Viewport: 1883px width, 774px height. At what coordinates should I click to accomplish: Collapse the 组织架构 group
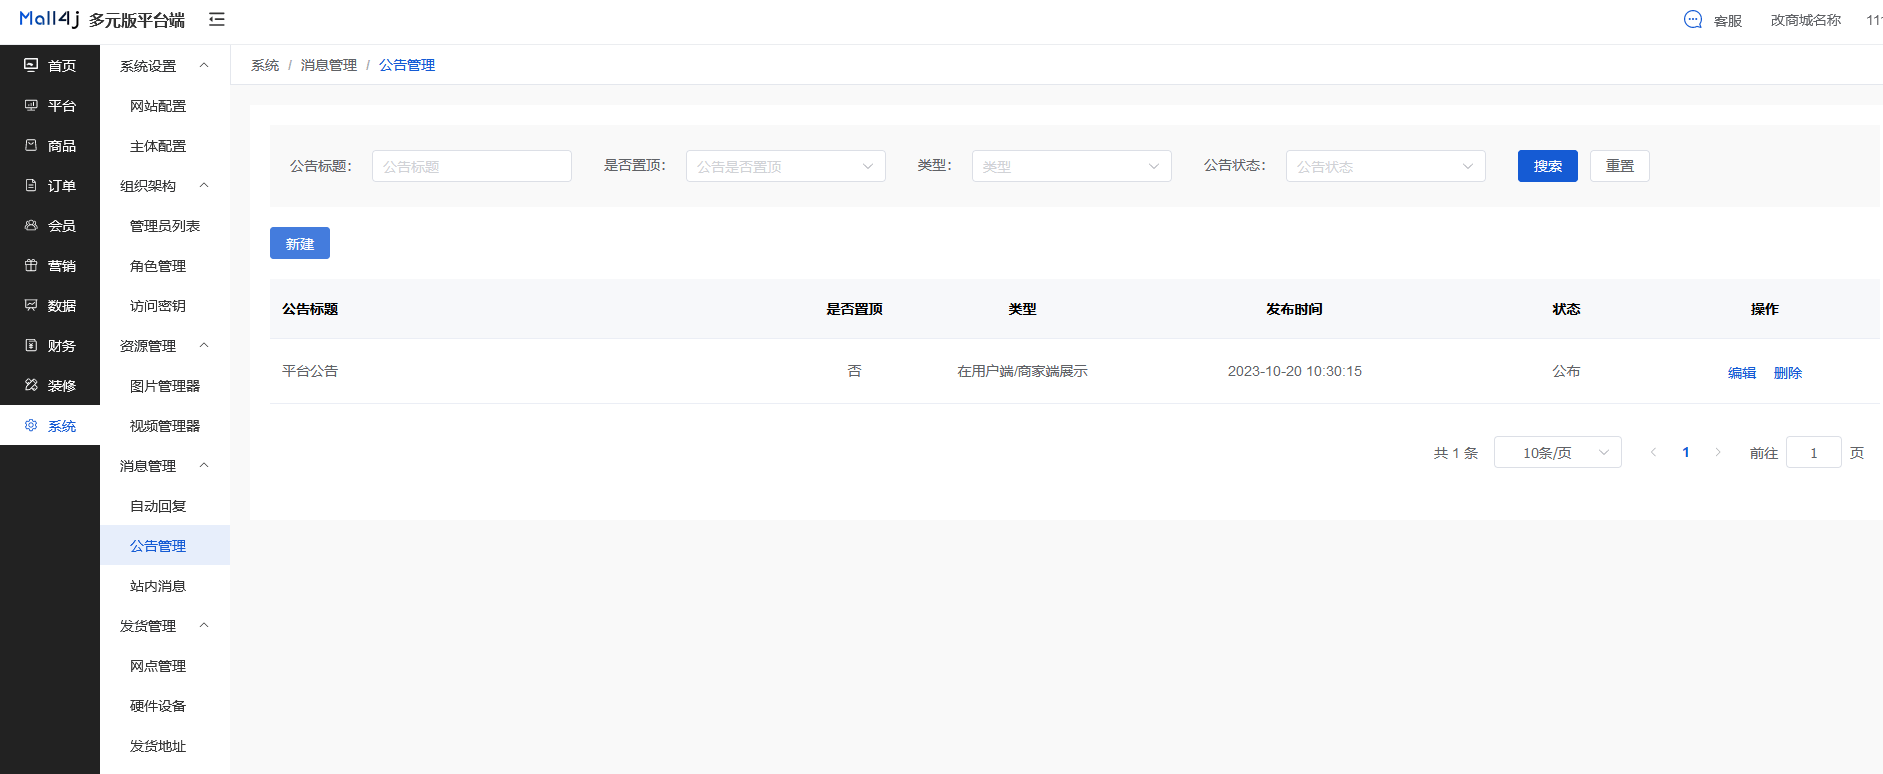coord(204,185)
